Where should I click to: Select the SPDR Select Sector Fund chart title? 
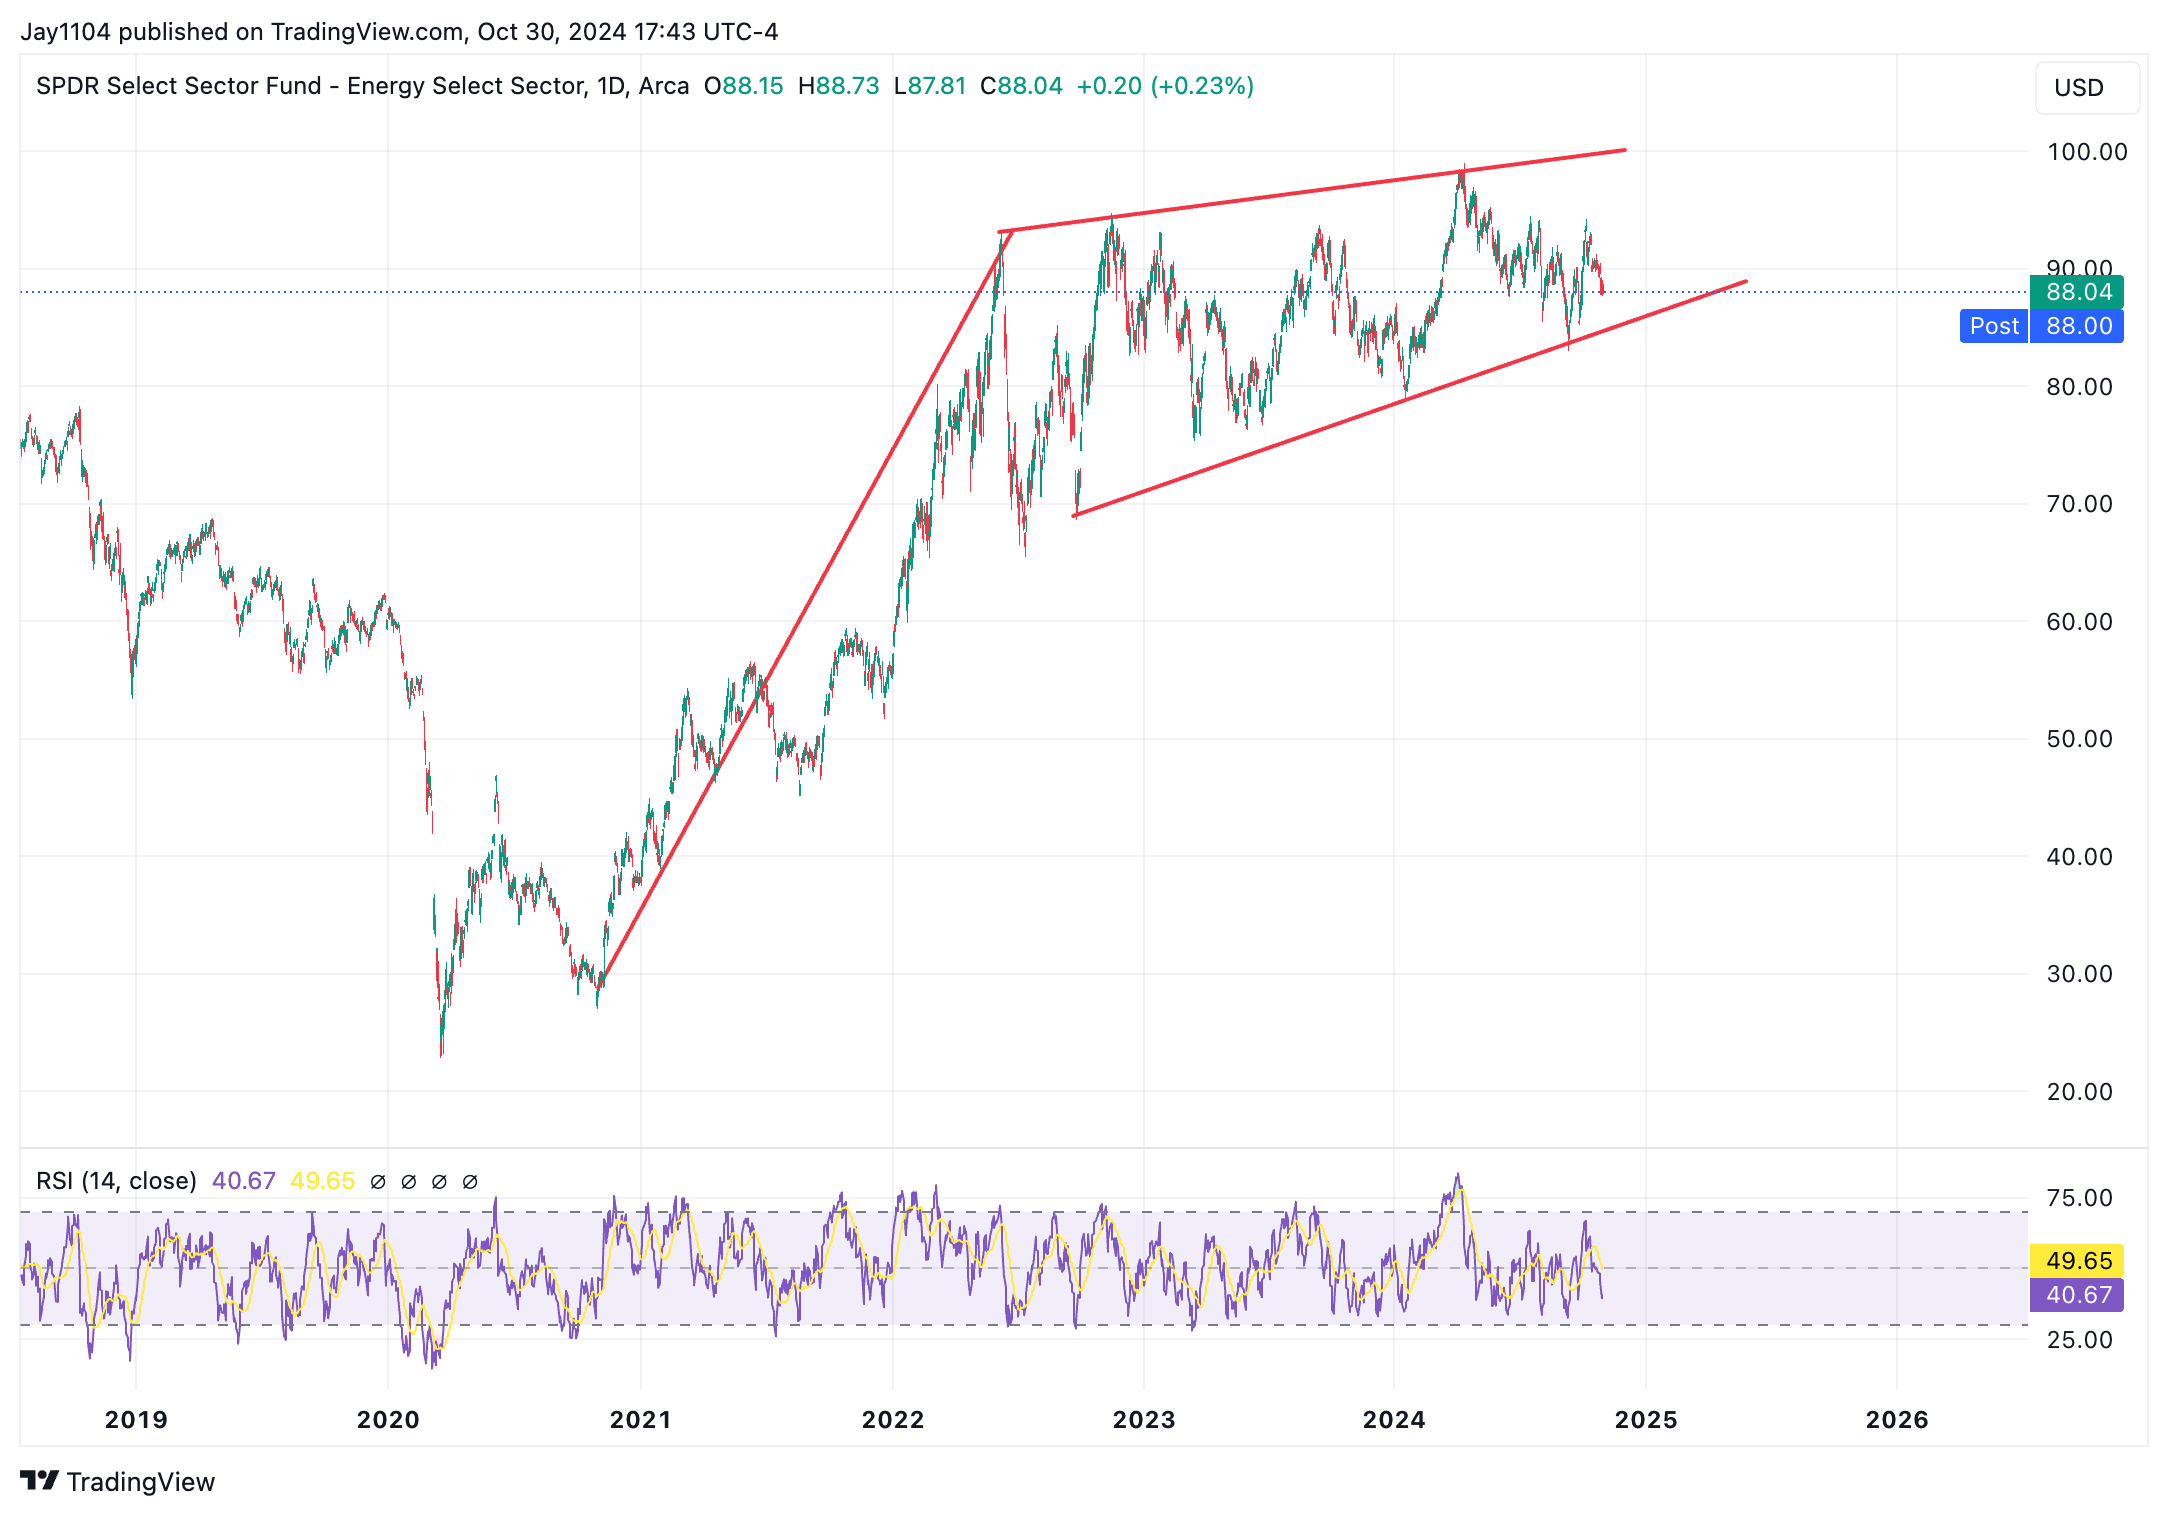coord(362,86)
